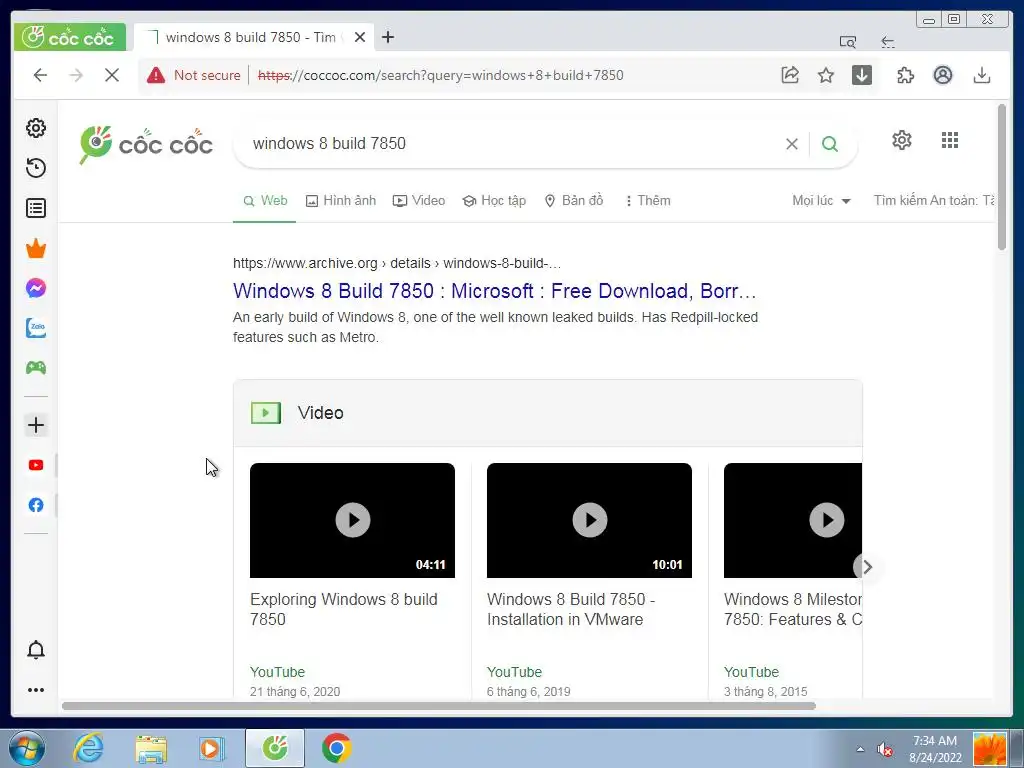Launch Internet Explorer from taskbar
Viewport: 1024px width, 768px height.
point(88,748)
